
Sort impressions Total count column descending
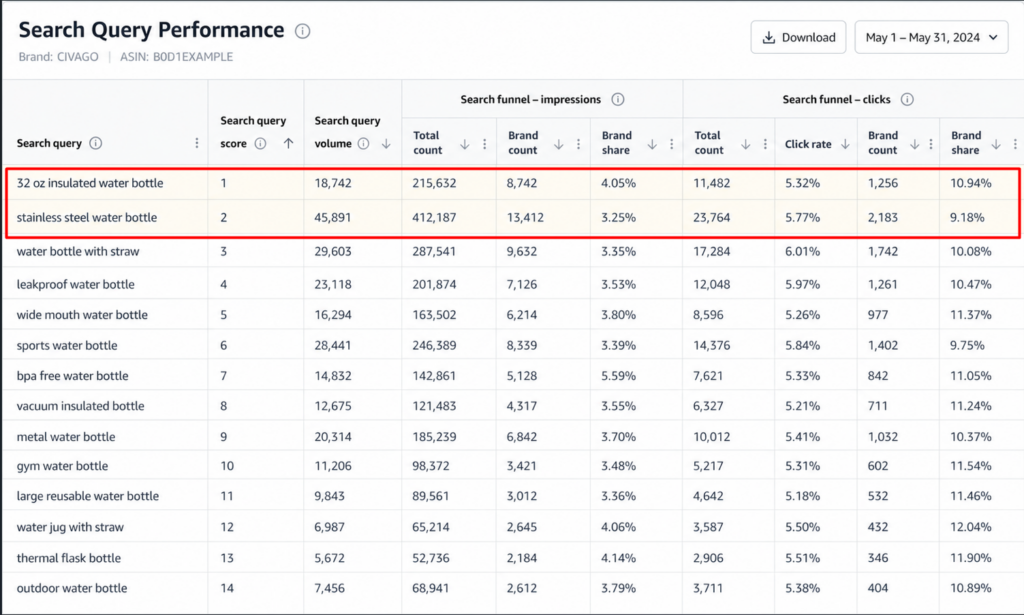point(464,144)
